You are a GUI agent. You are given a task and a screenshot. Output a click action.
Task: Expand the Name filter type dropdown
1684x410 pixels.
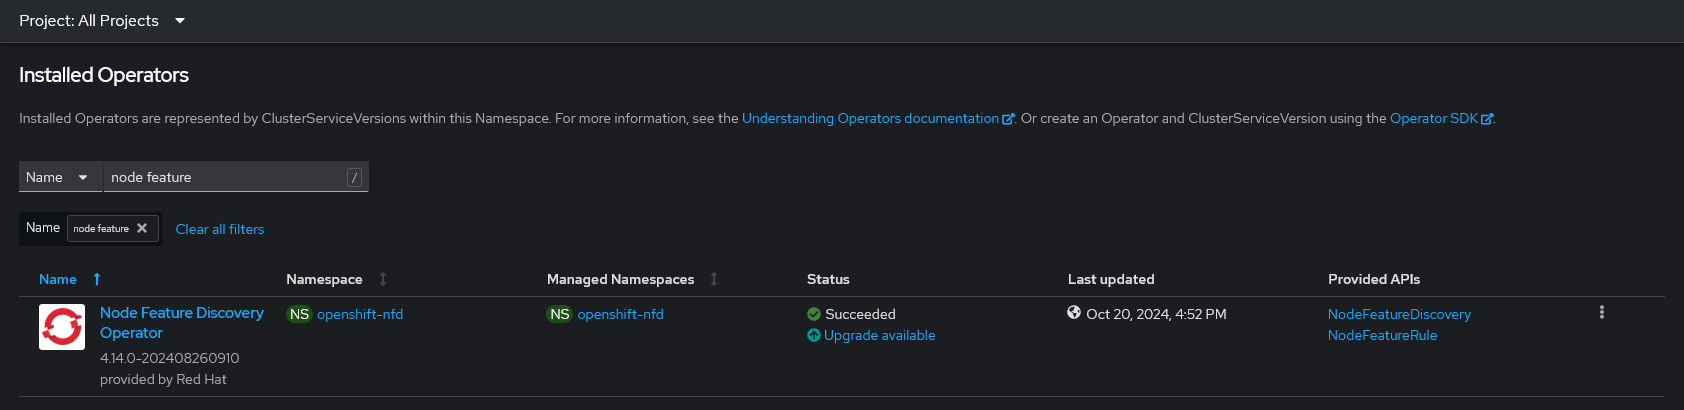[60, 177]
